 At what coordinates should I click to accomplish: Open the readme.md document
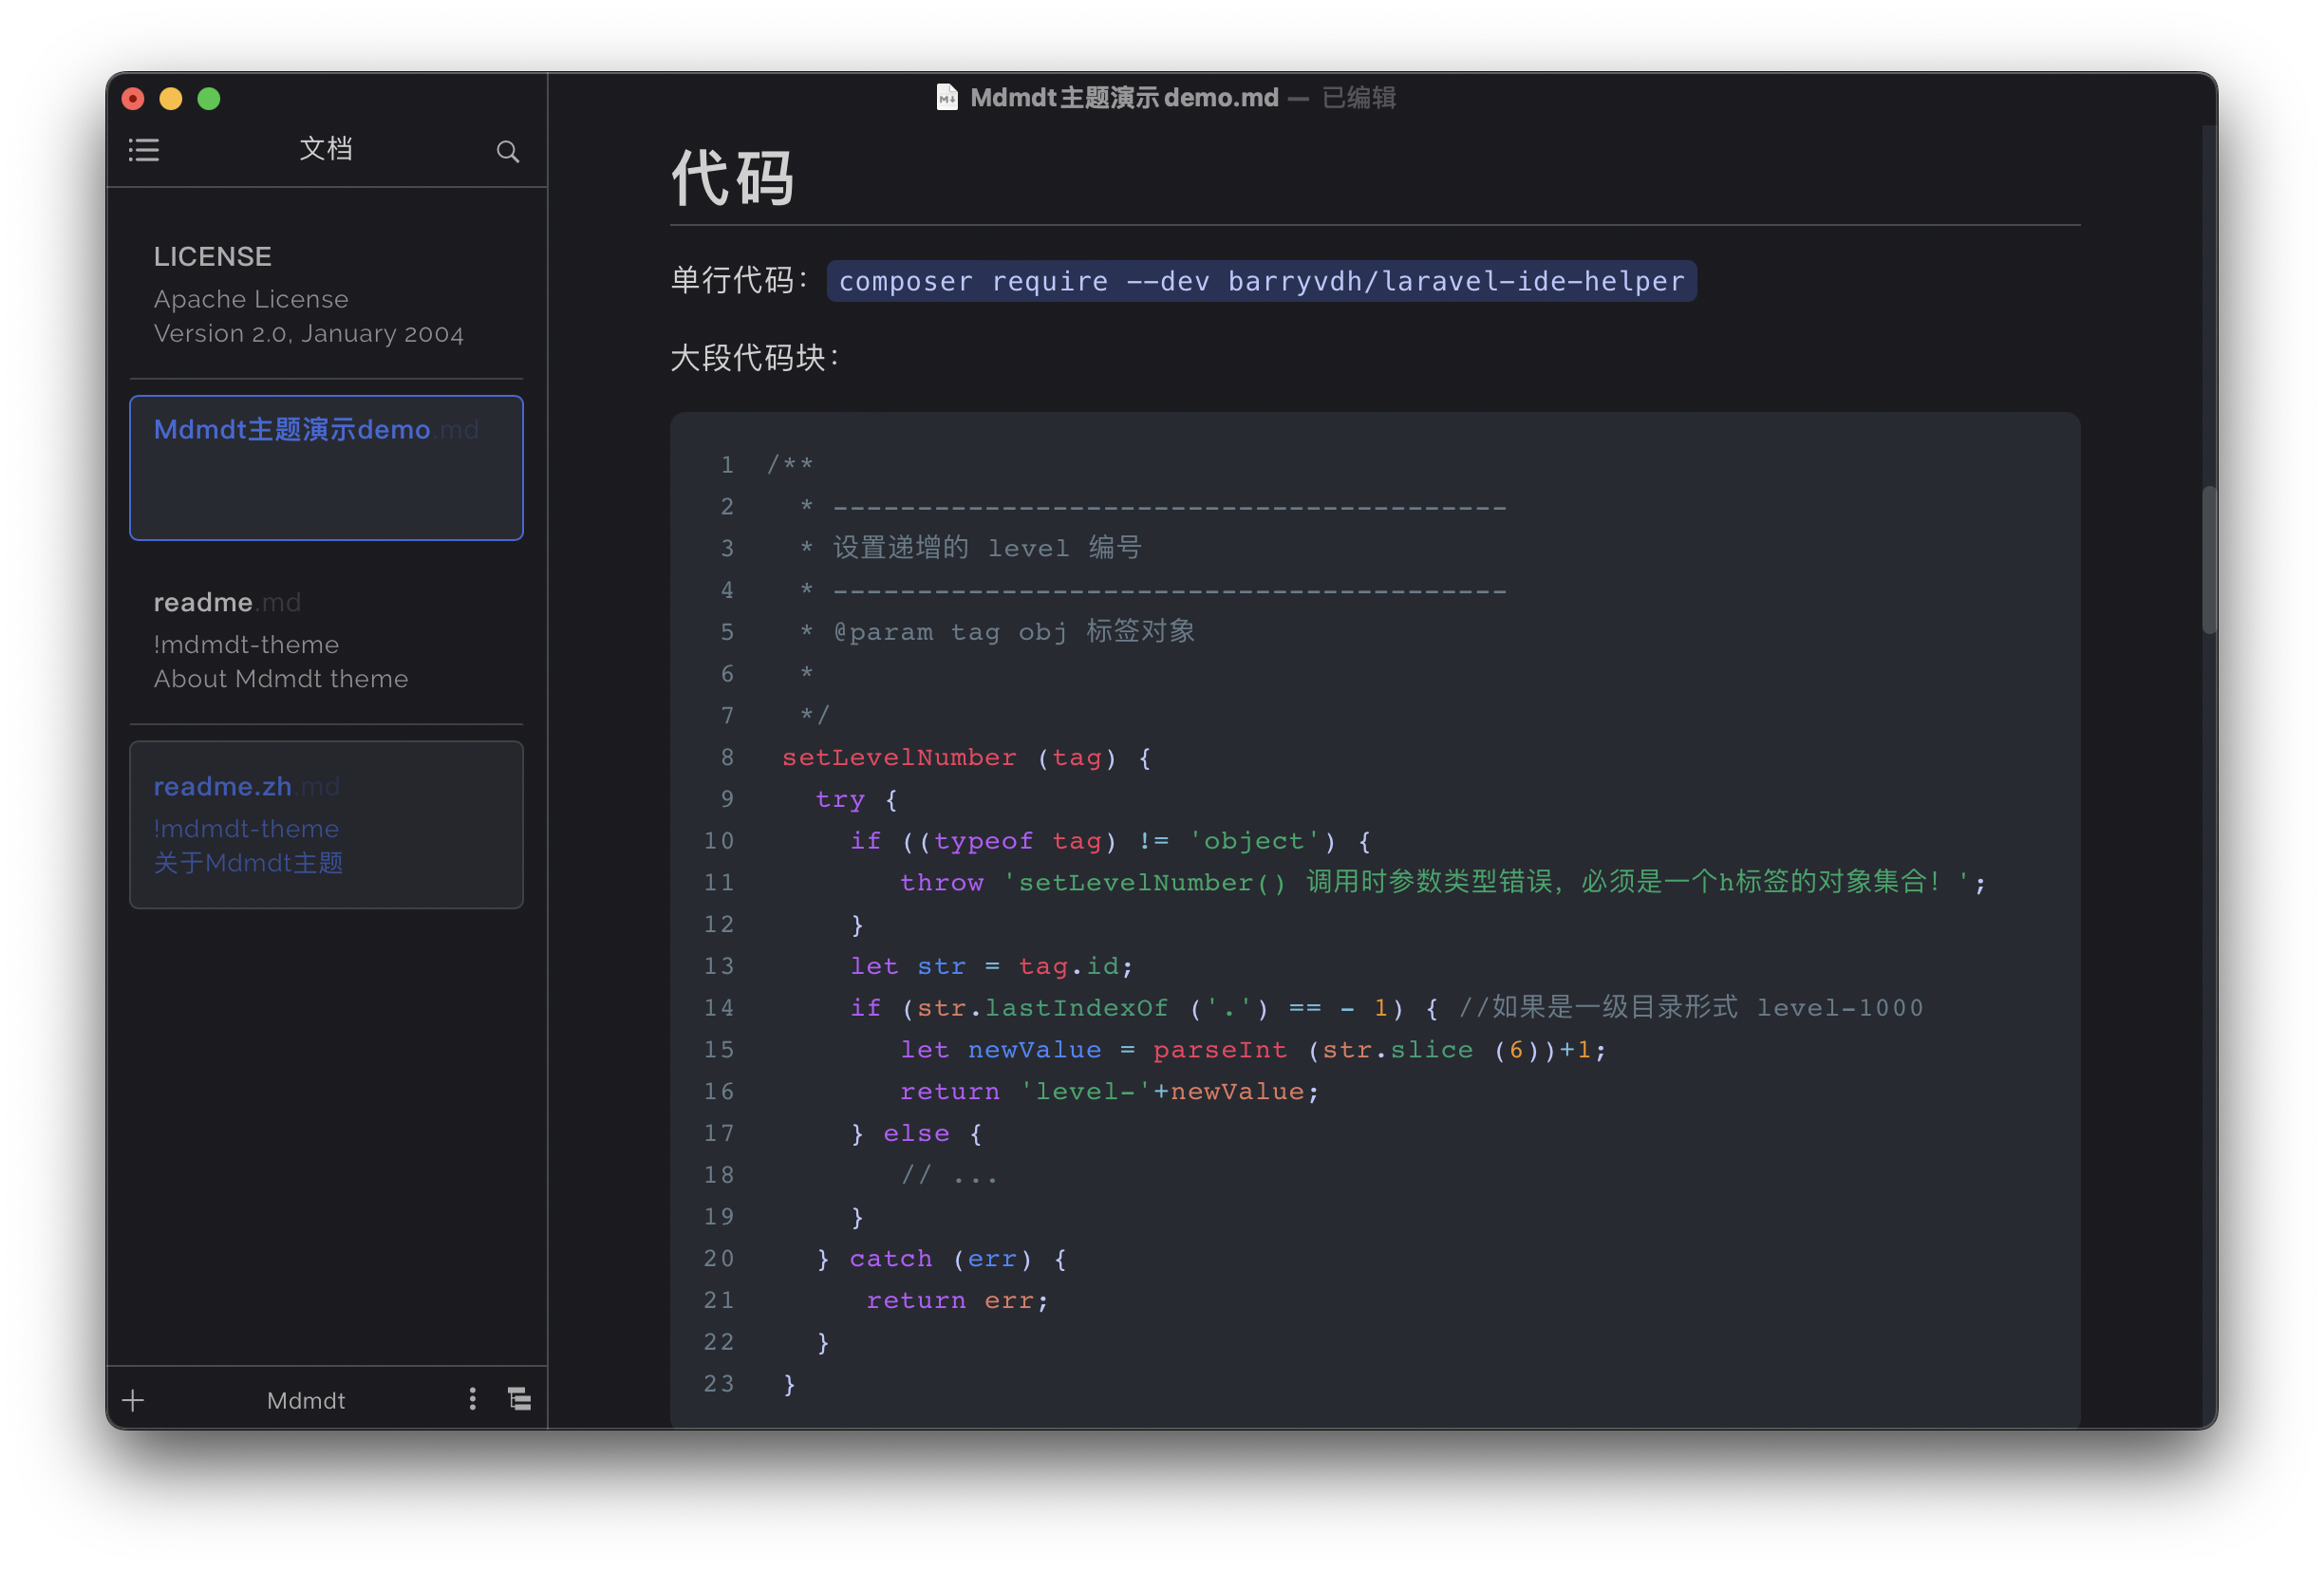click(x=326, y=640)
